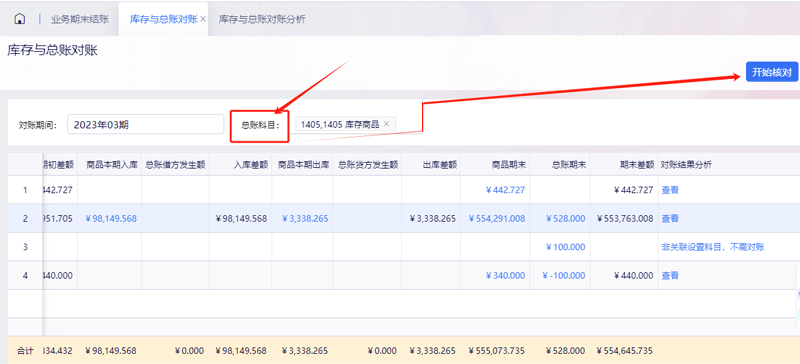
Task: Select the 库存与总账对账 tab
Action: [x=163, y=19]
